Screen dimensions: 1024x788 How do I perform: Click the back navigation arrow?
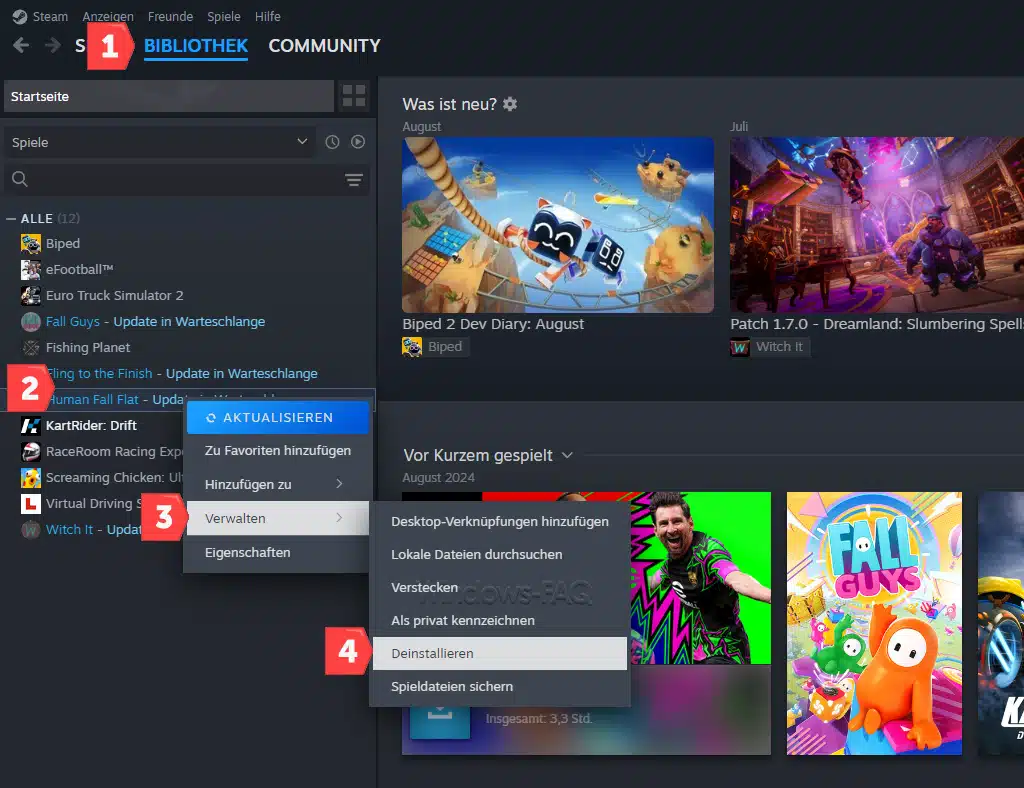(x=21, y=45)
